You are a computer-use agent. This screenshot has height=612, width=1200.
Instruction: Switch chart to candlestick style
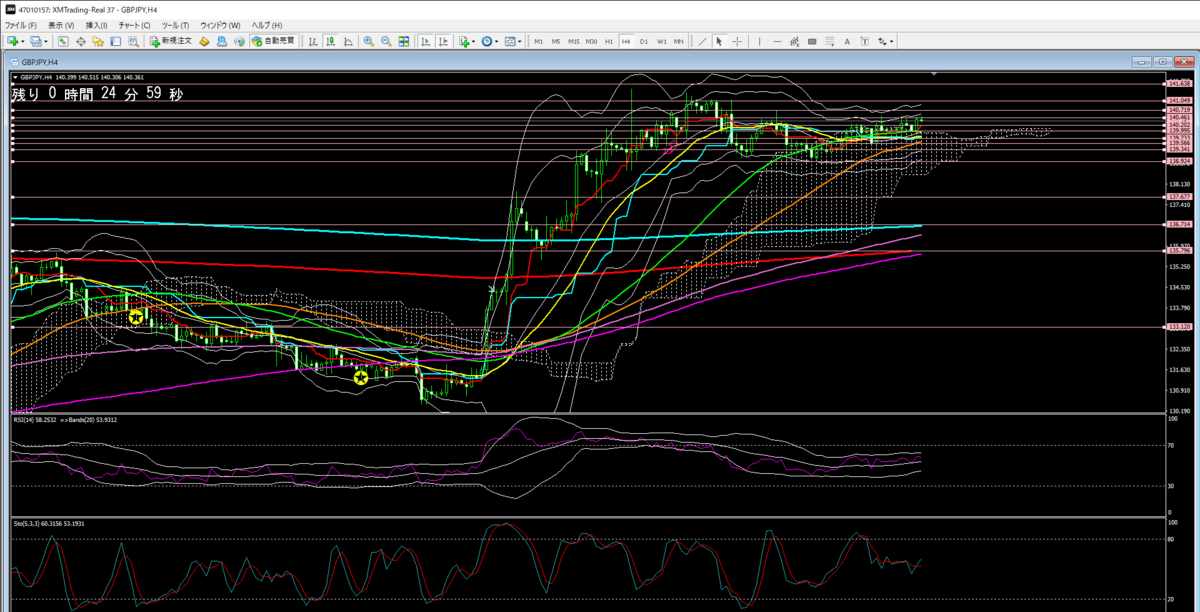click(x=330, y=41)
